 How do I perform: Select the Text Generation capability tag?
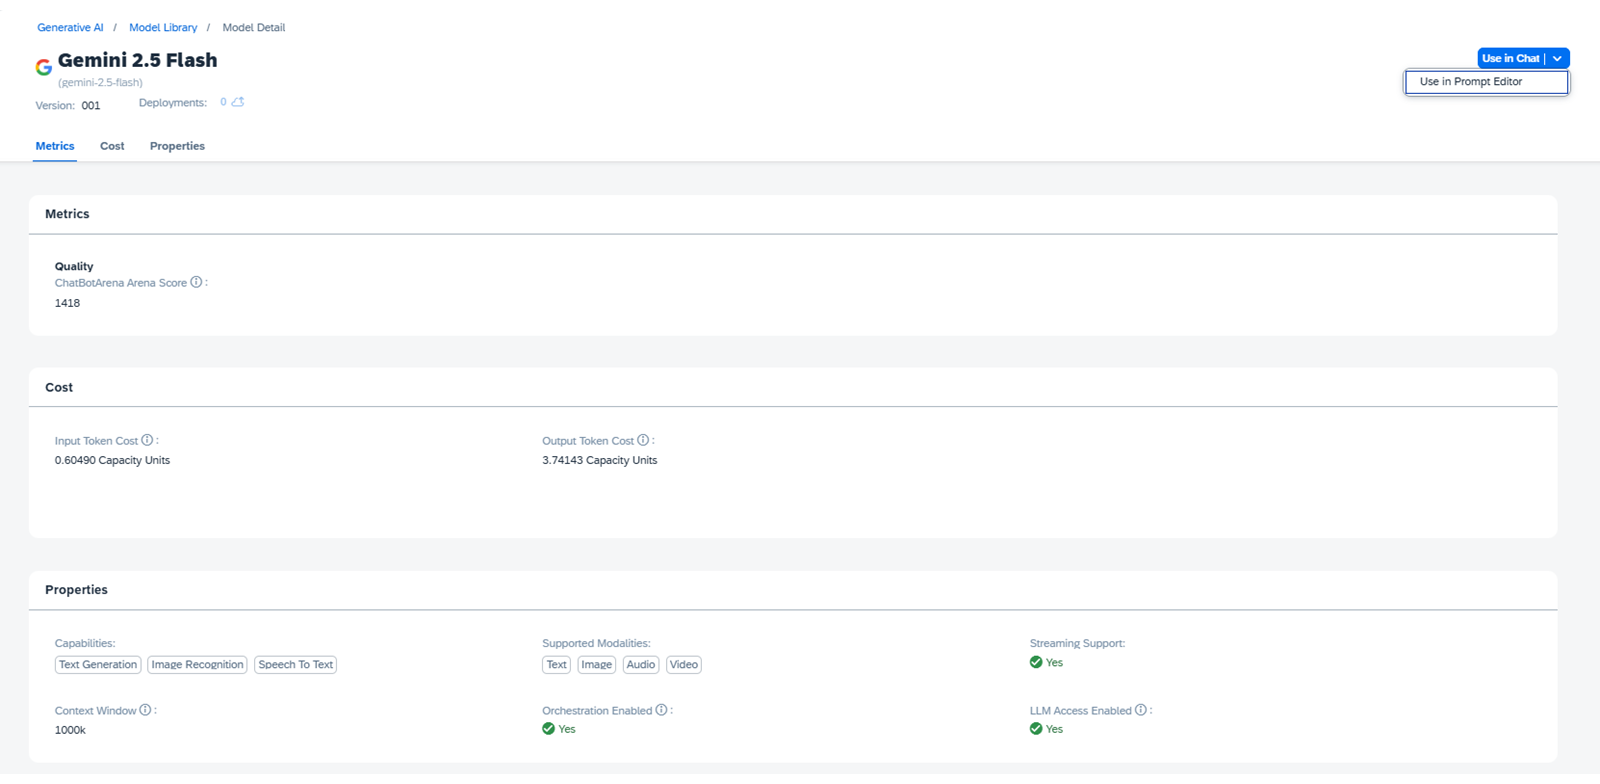click(x=98, y=665)
